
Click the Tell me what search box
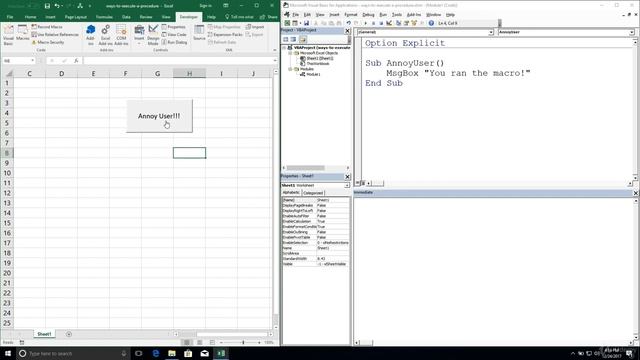(x=239, y=17)
